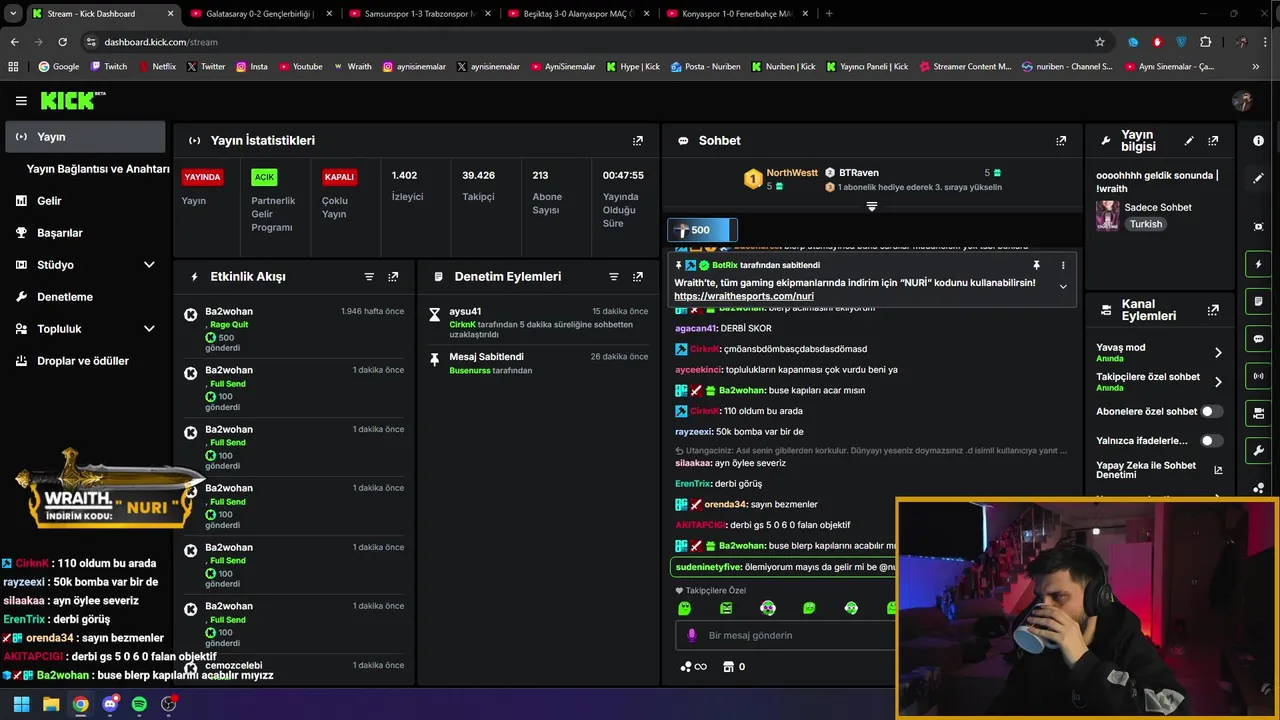The height and width of the screenshot is (720, 1280).
Task: Select Yayın in the sidebar
Action: (85, 137)
